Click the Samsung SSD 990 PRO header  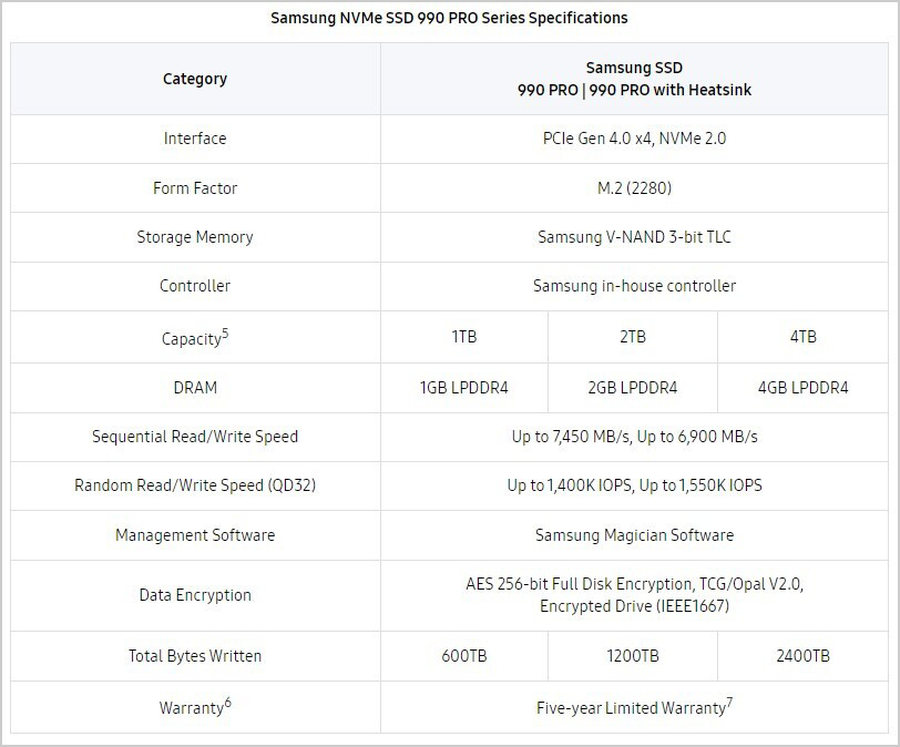point(634,79)
